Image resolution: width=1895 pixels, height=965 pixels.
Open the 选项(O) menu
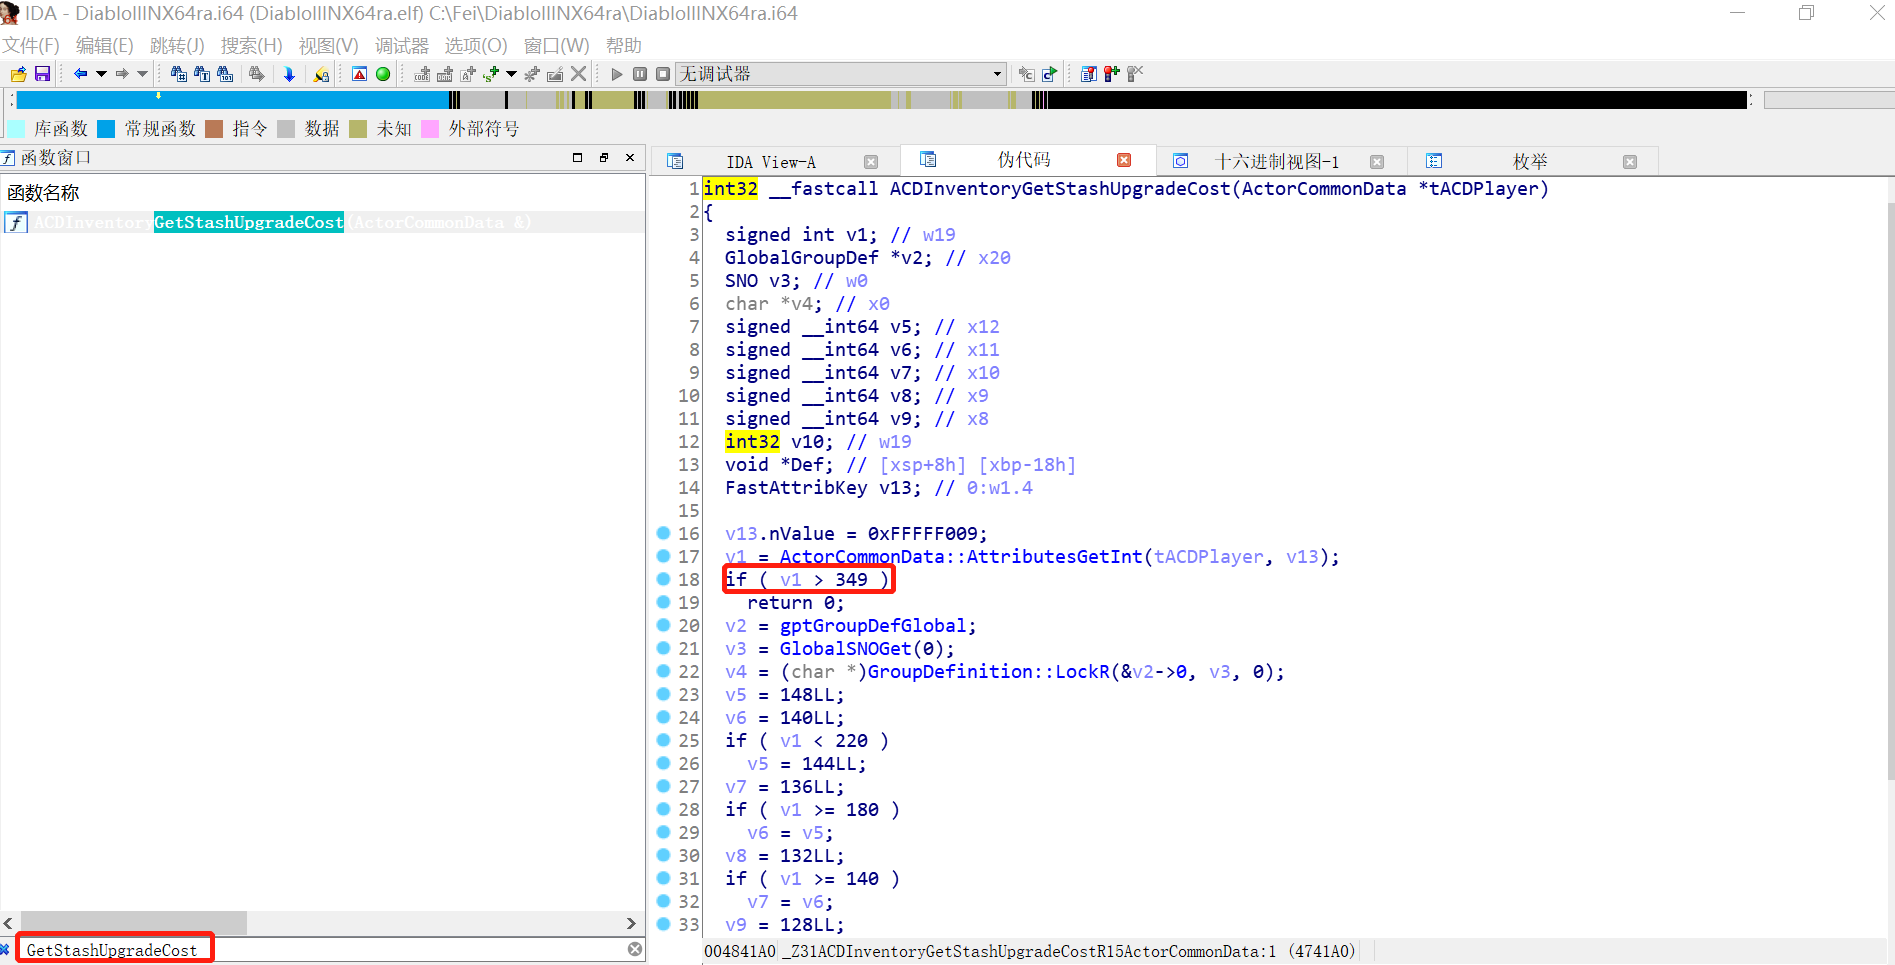click(476, 46)
